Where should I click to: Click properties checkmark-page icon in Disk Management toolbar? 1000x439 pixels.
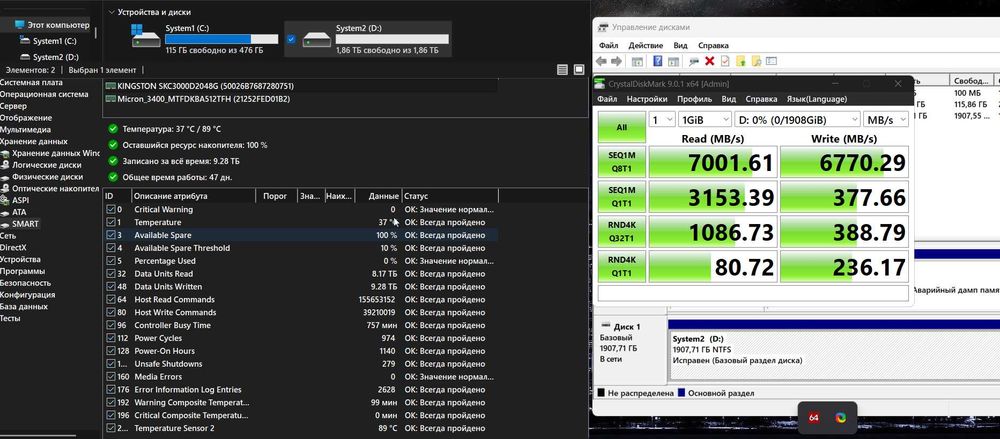pyautogui.click(x=725, y=61)
